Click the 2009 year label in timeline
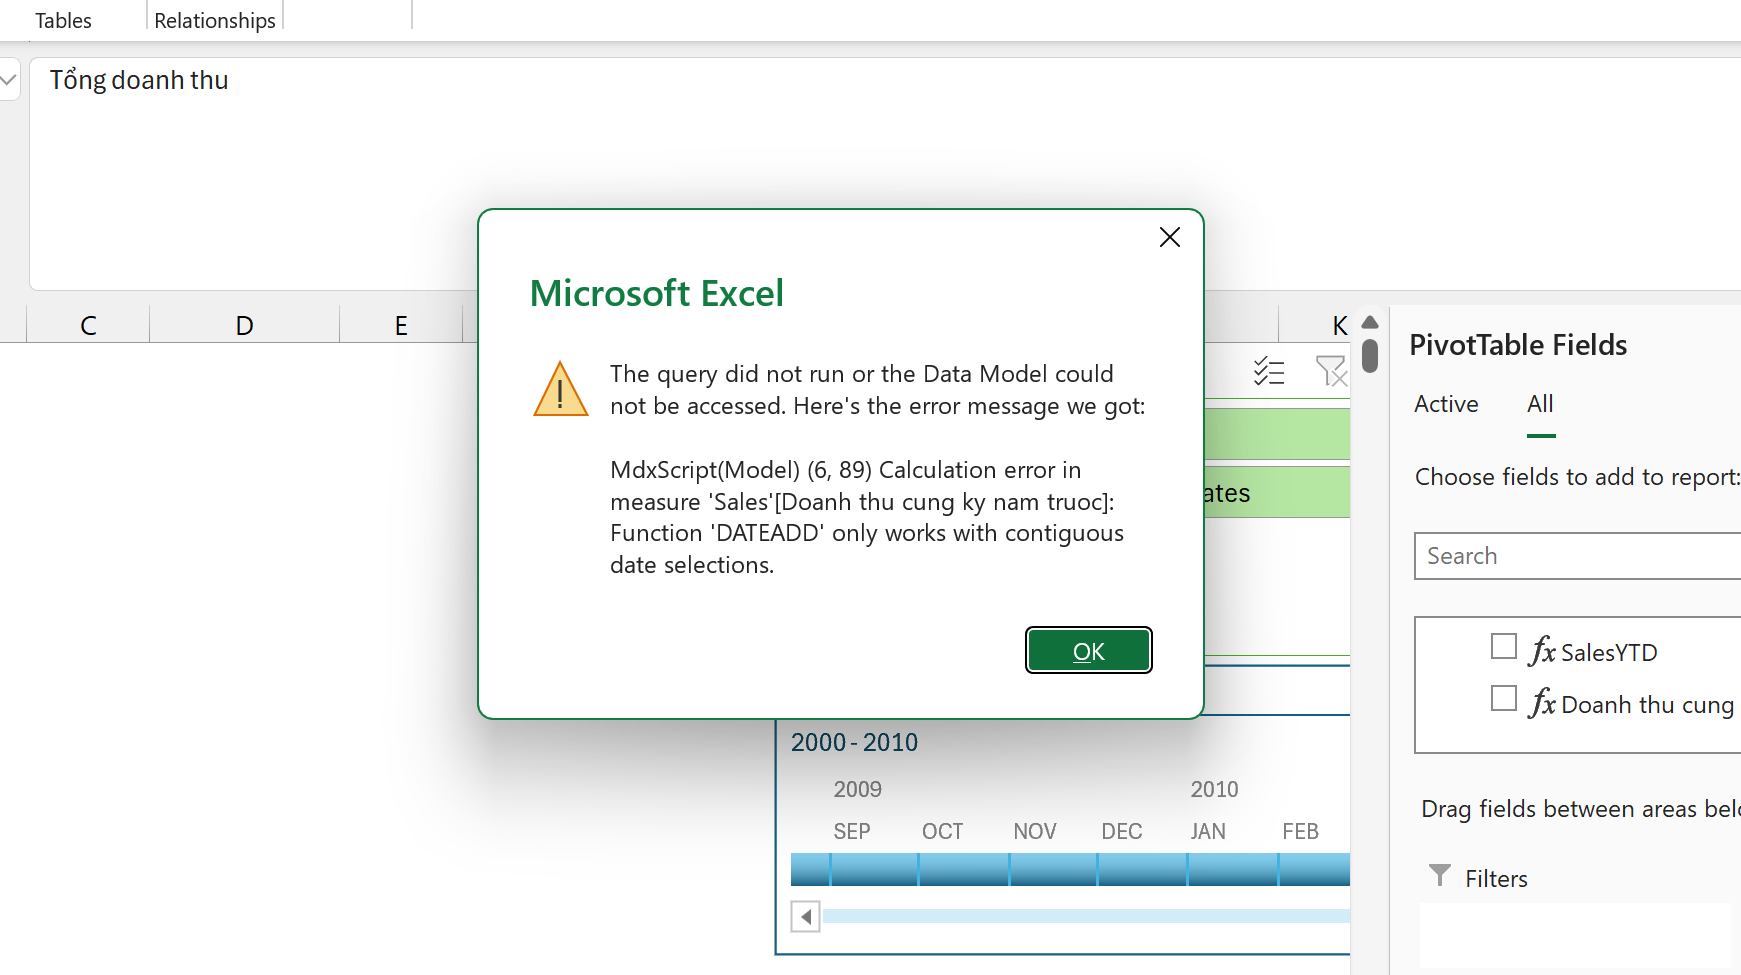The height and width of the screenshot is (975, 1741). 858,789
